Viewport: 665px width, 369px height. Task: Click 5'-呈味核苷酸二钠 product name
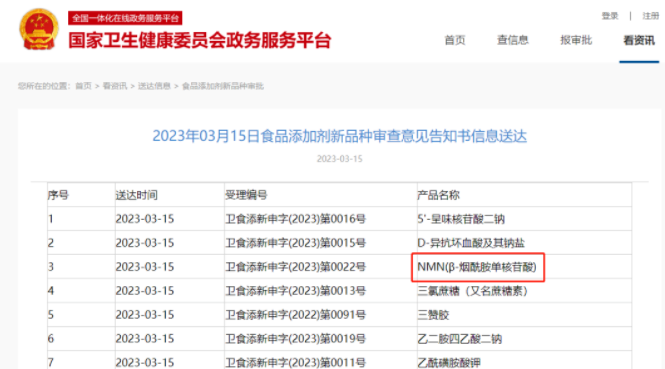461,219
